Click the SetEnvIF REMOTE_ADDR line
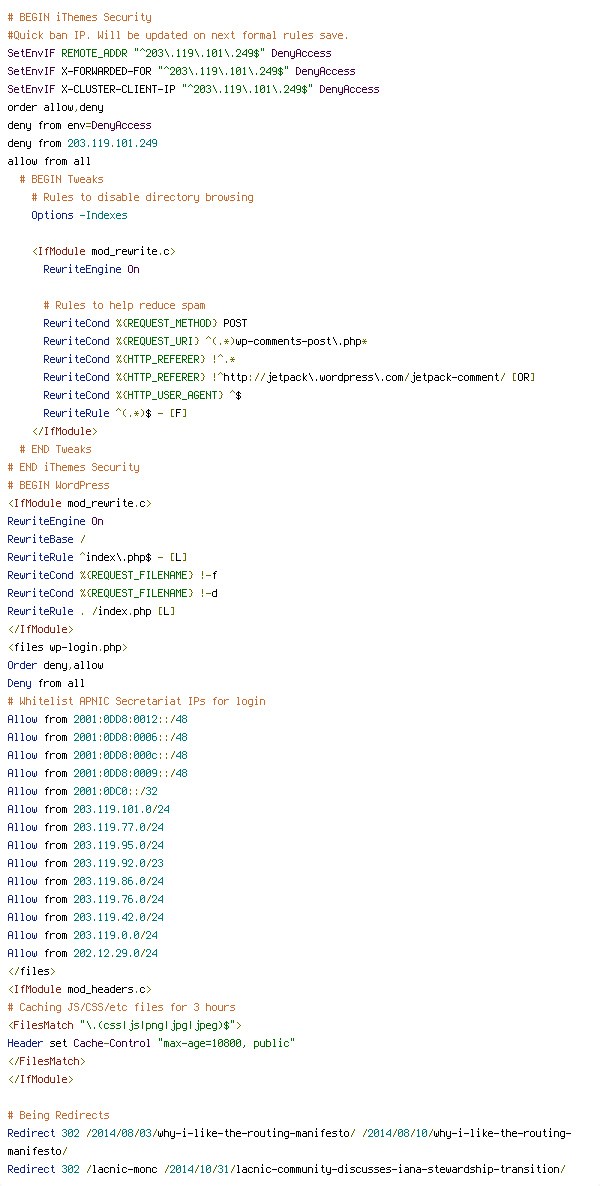Viewport: 600px width, 1186px height. pyautogui.click(x=169, y=54)
